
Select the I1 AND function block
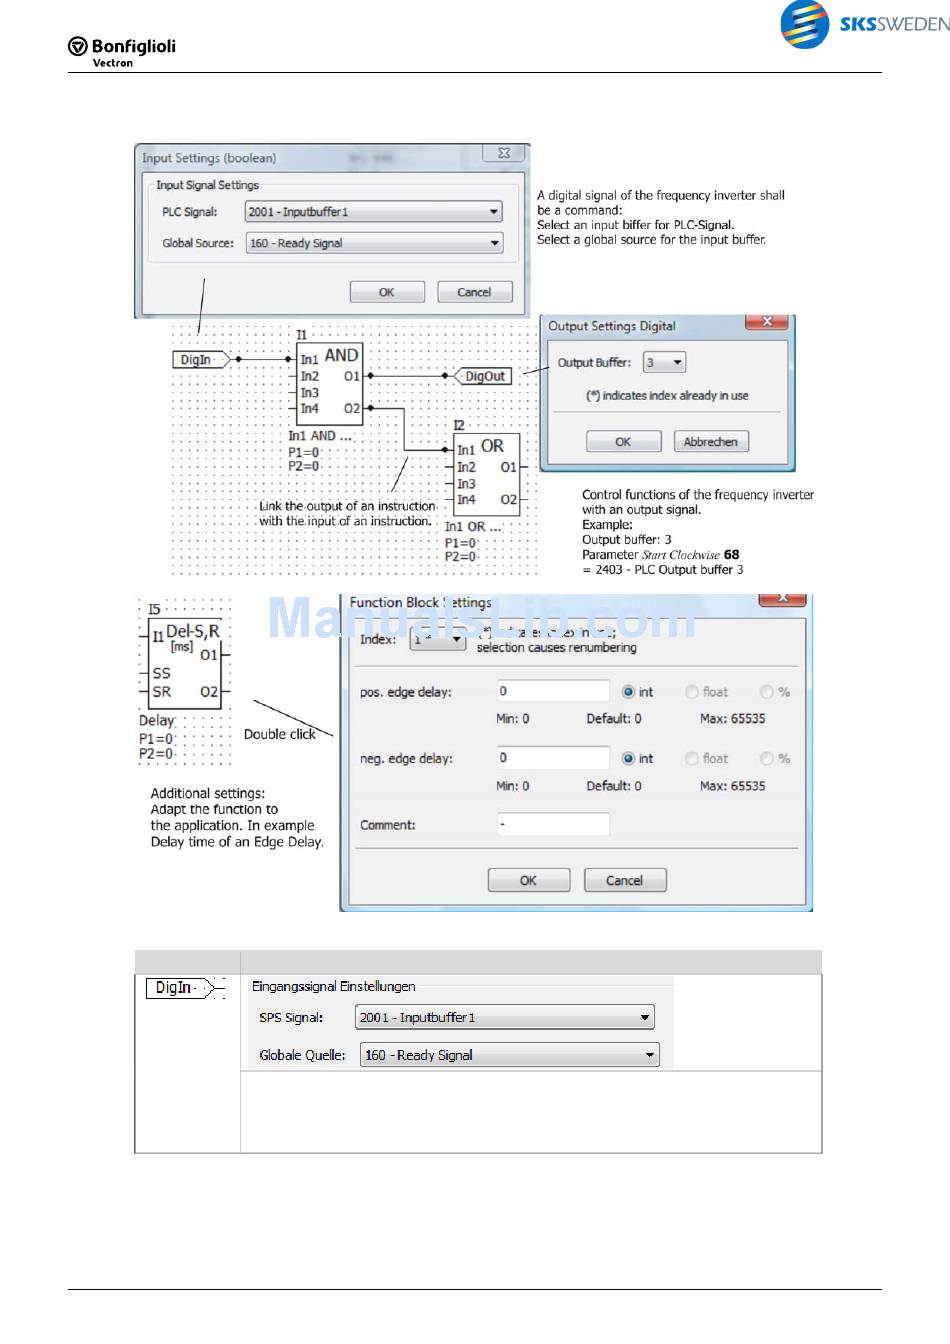click(330, 382)
